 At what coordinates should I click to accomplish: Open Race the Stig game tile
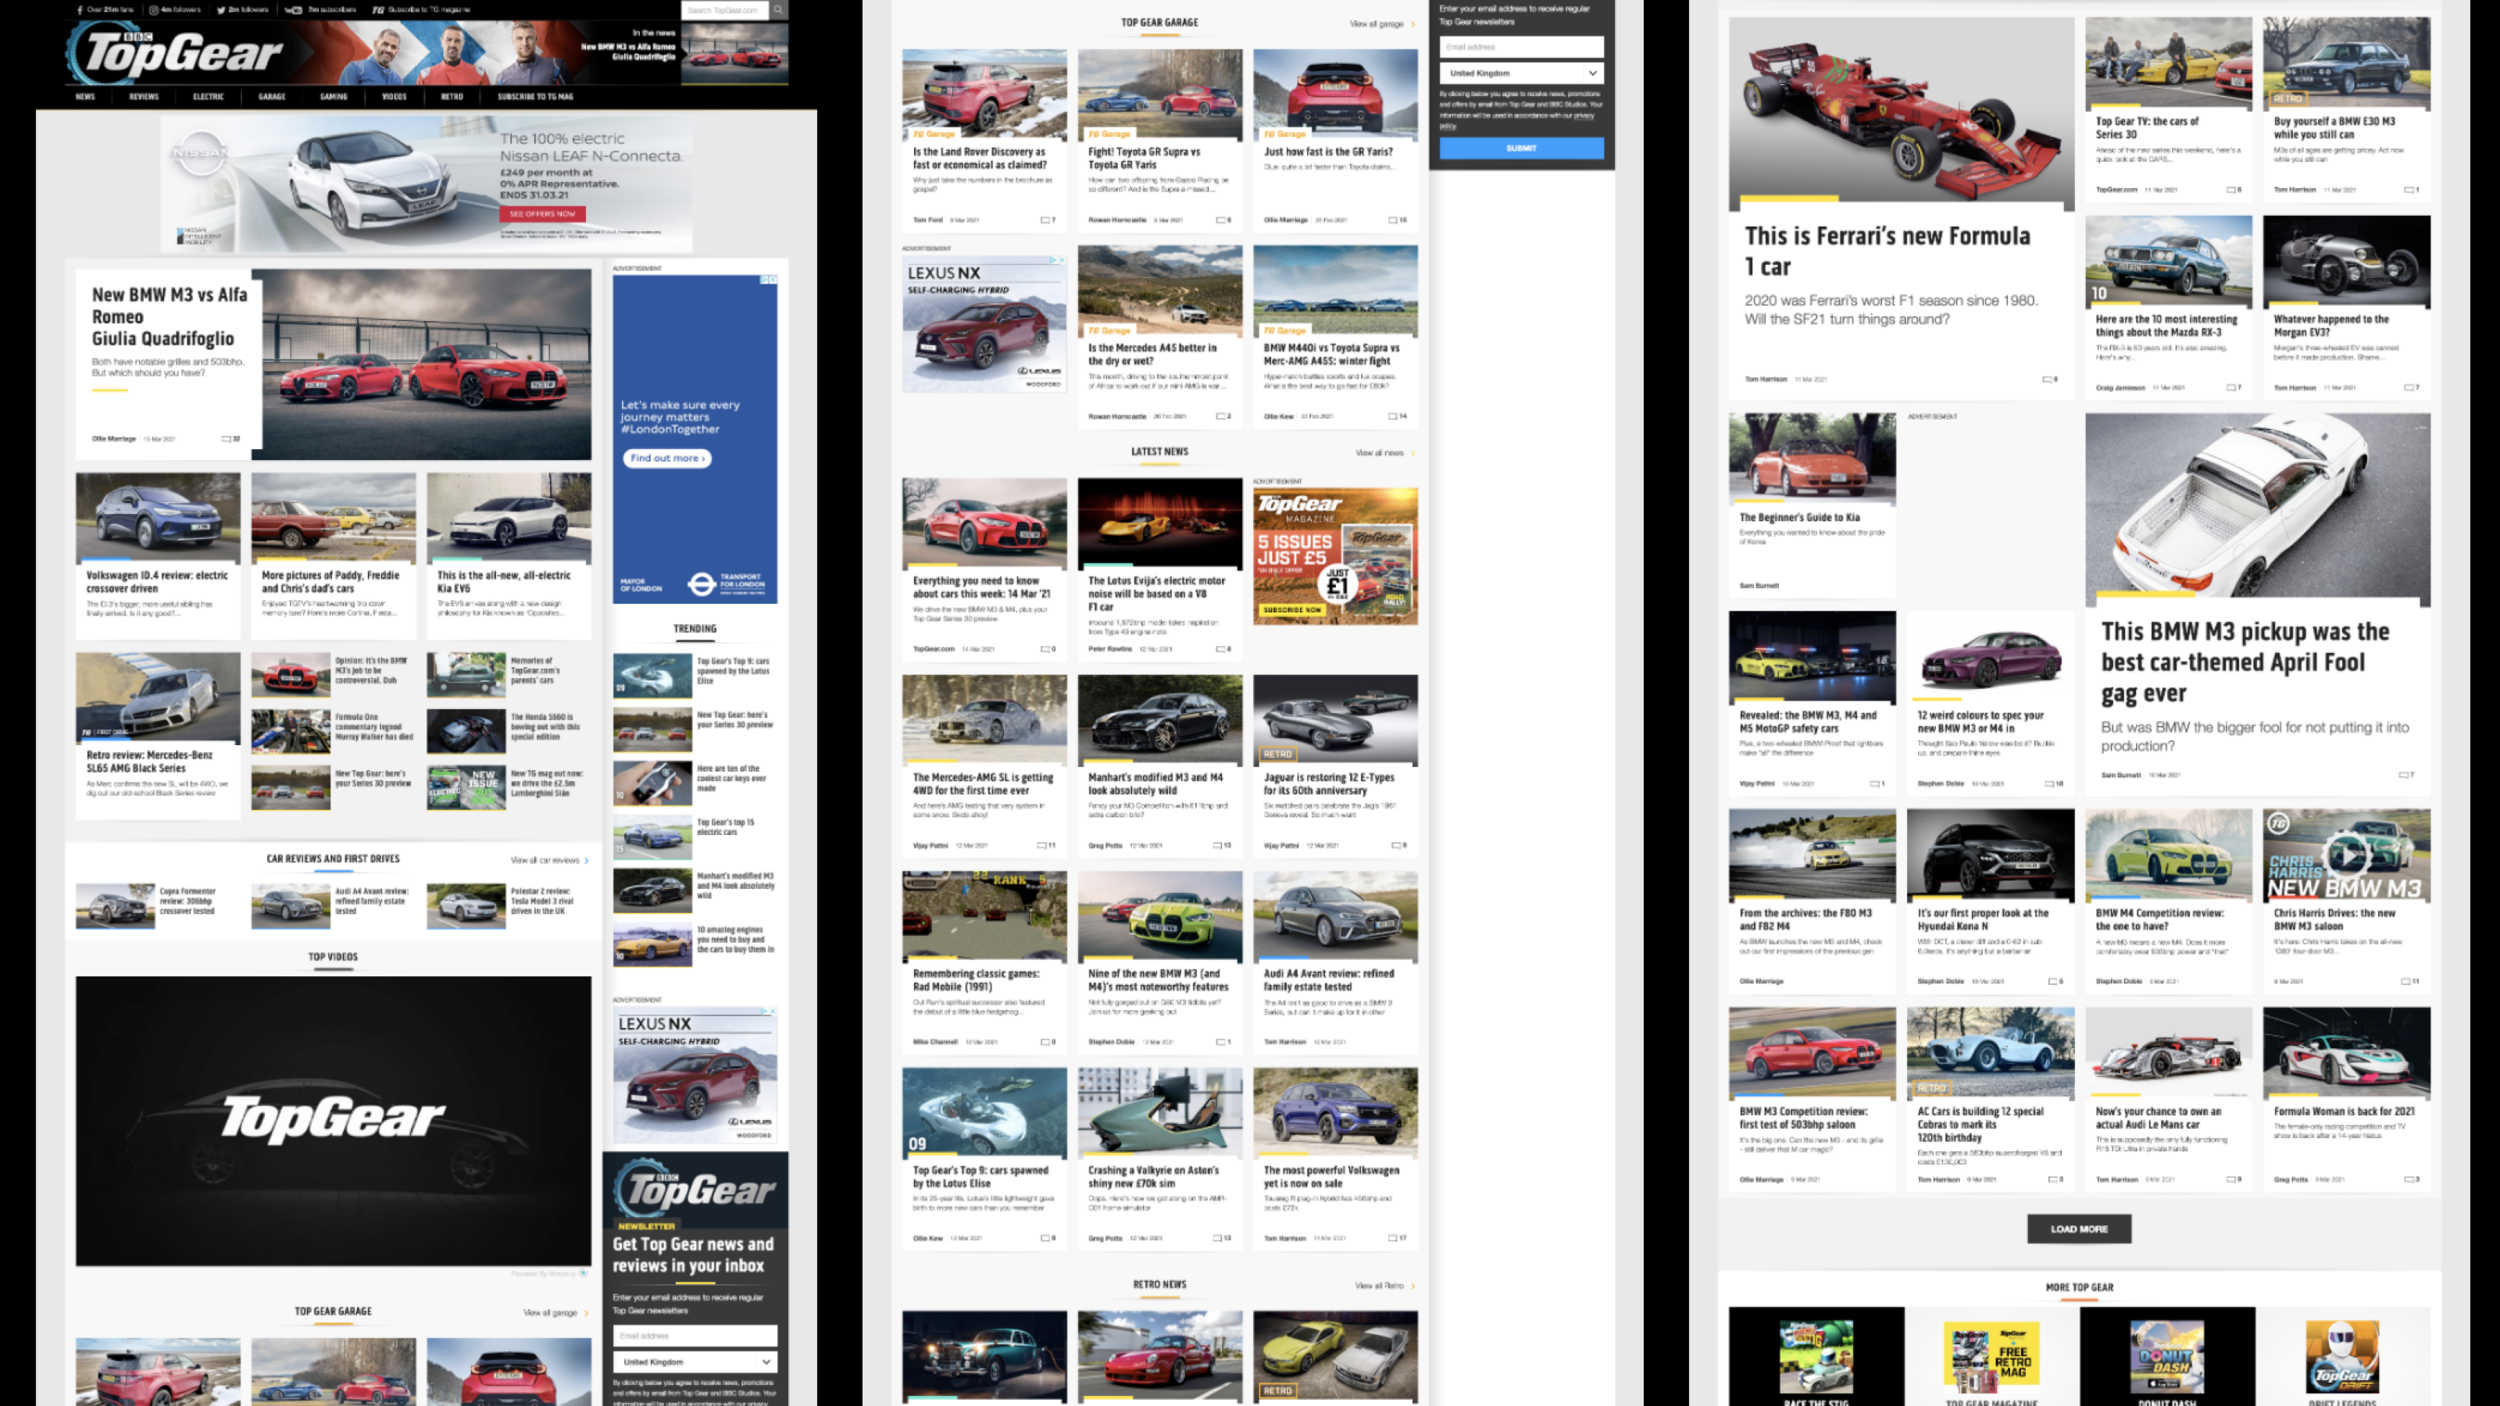coord(1816,1356)
